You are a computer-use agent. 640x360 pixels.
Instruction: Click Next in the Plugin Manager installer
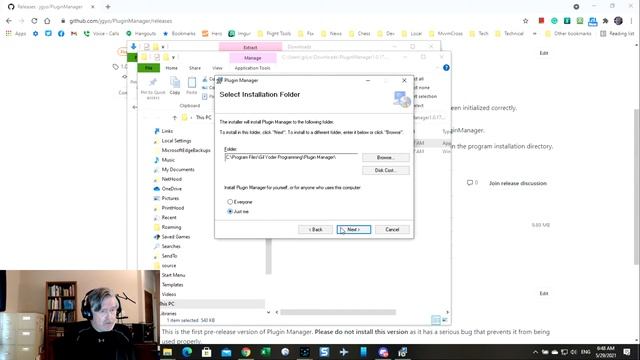(x=354, y=229)
